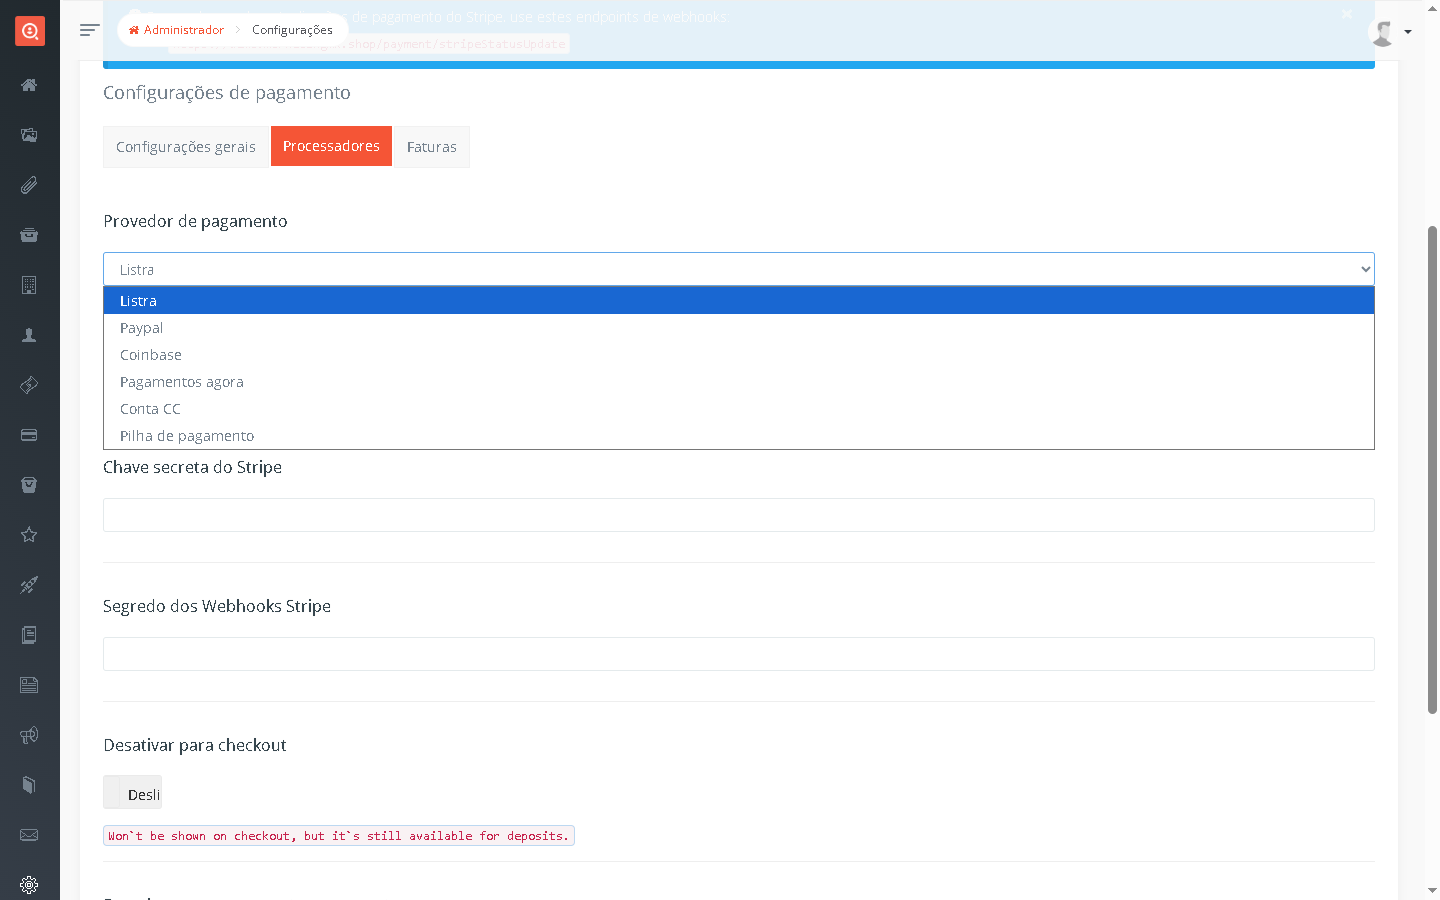Open the star favorites sidebar icon
This screenshot has height=900, width=1440.
pyautogui.click(x=29, y=535)
